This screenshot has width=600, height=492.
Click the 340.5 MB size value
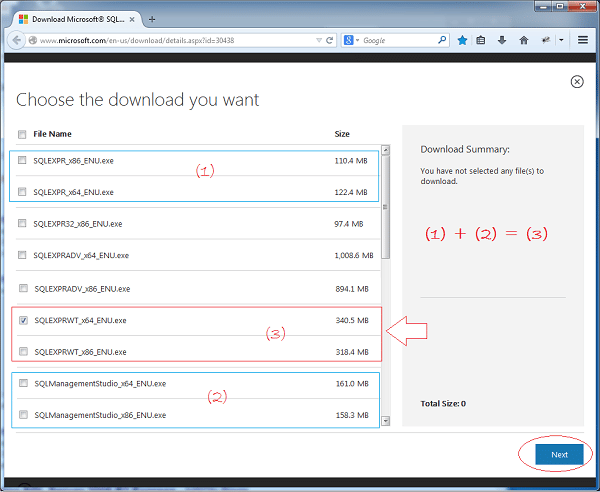352,320
